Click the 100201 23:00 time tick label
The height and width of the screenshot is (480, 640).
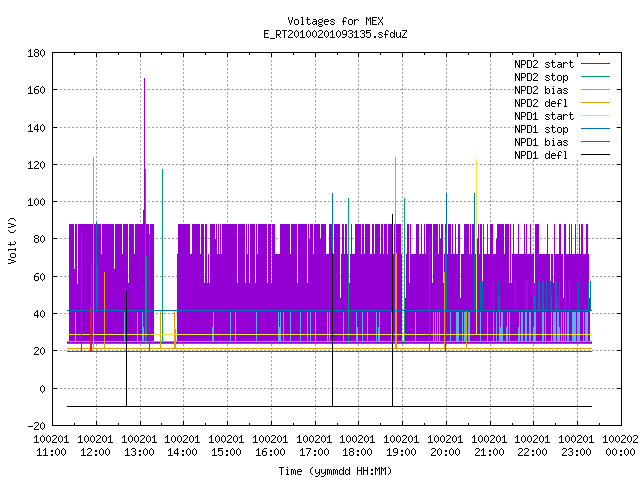point(576,446)
